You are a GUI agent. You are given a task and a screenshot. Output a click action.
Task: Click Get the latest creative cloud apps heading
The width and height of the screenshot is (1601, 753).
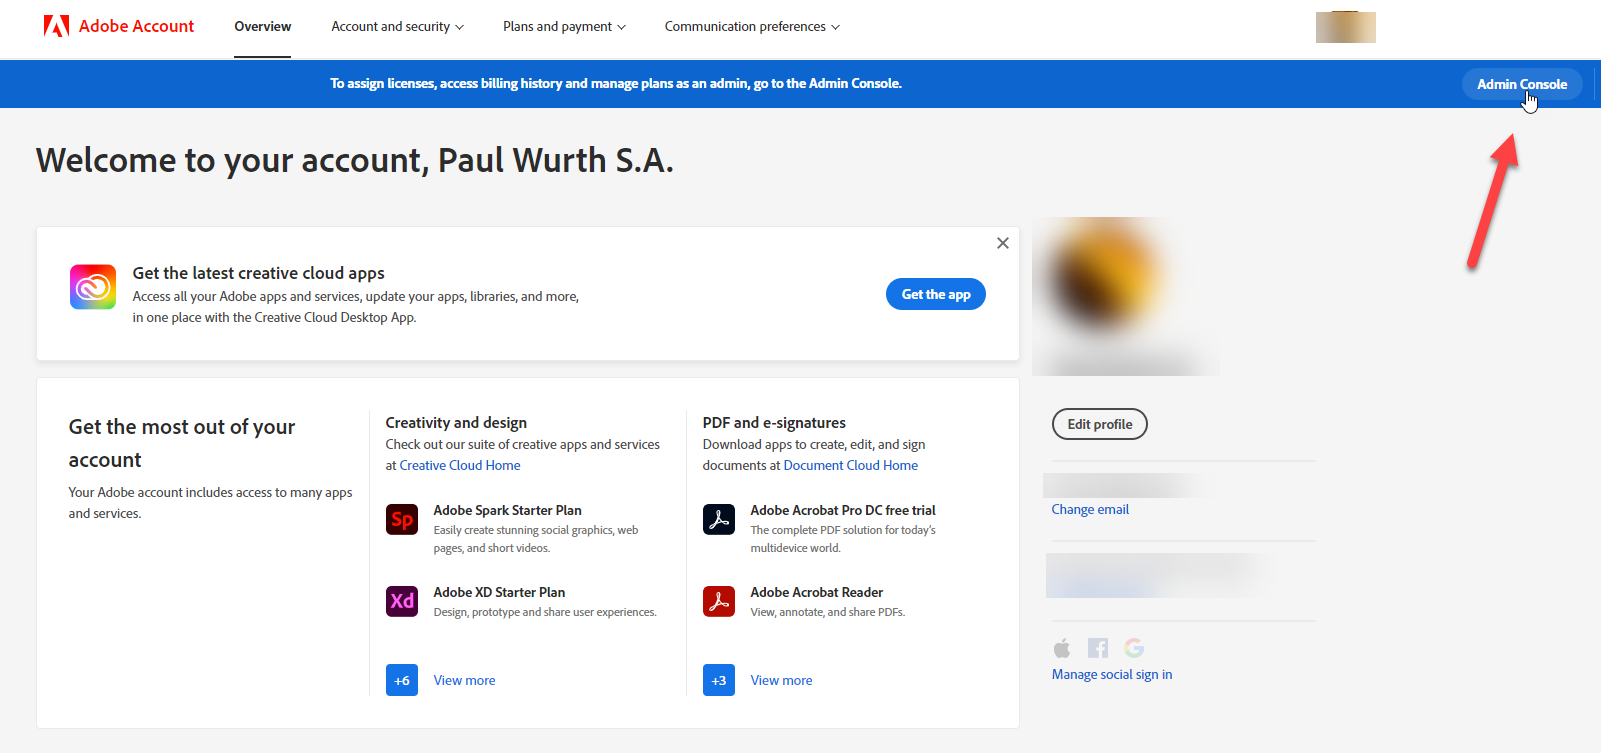[x=258, y=273]
